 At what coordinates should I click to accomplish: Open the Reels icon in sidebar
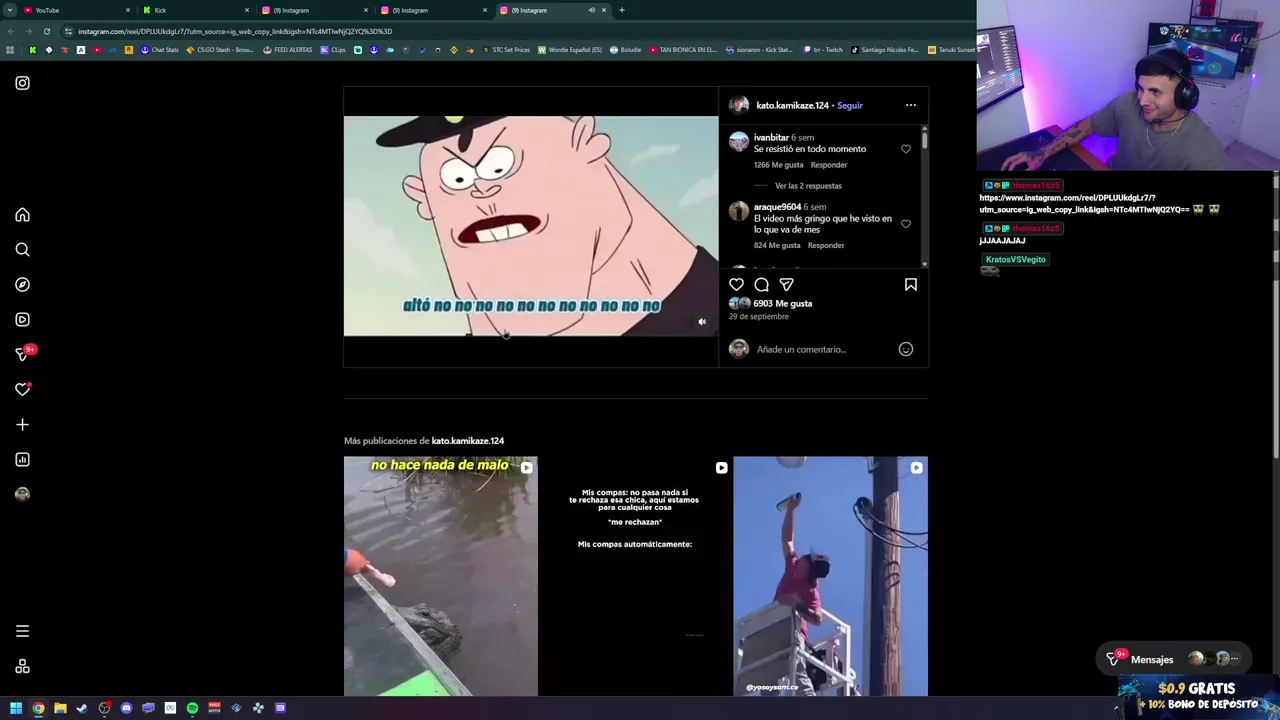click(22, 320)
